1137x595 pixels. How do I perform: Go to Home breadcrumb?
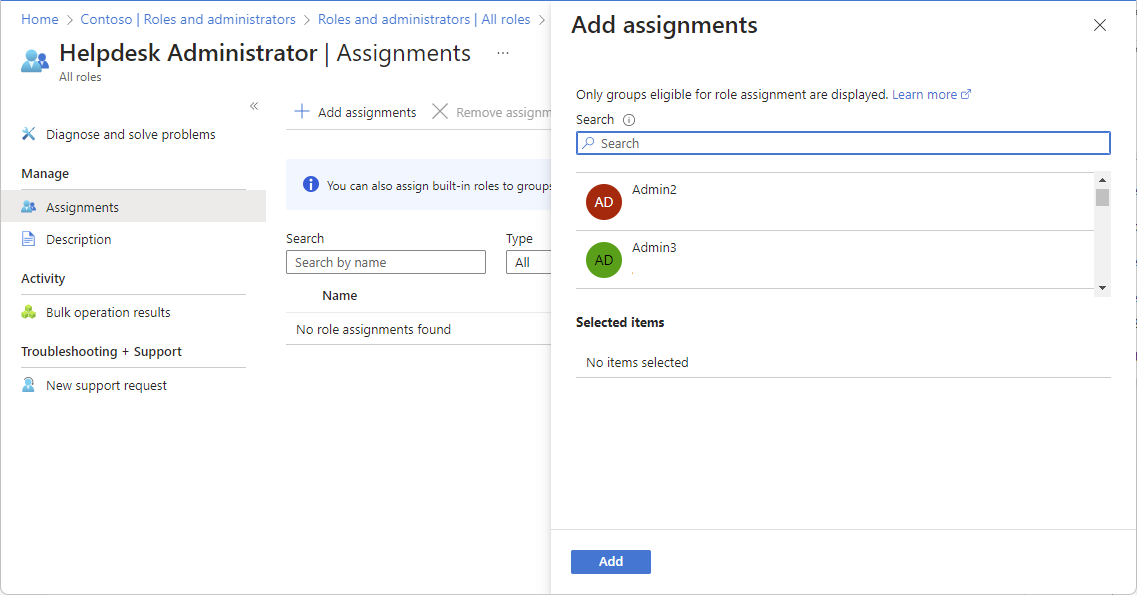40,19
